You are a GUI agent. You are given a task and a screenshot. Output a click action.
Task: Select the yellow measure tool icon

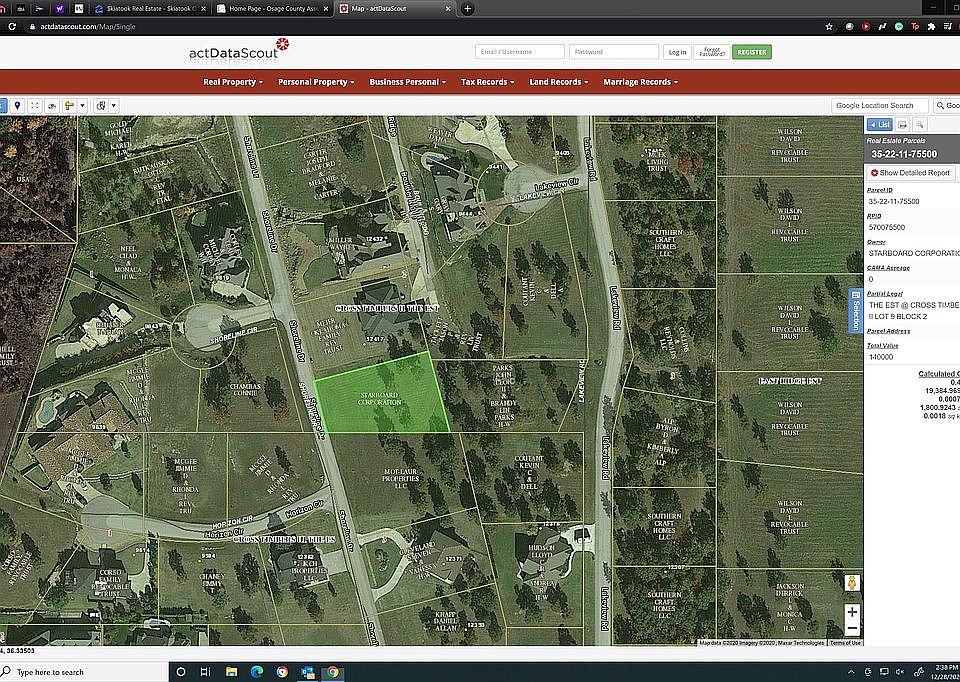click(69, 105)
